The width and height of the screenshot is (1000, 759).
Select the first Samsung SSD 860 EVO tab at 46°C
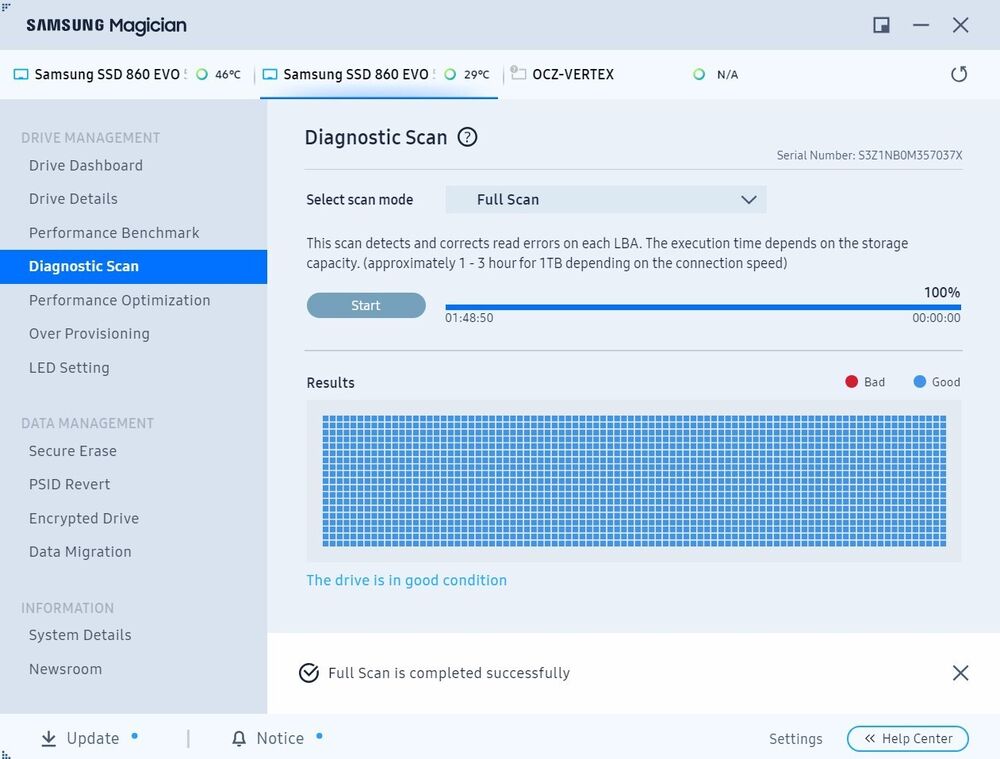point(128,74)
